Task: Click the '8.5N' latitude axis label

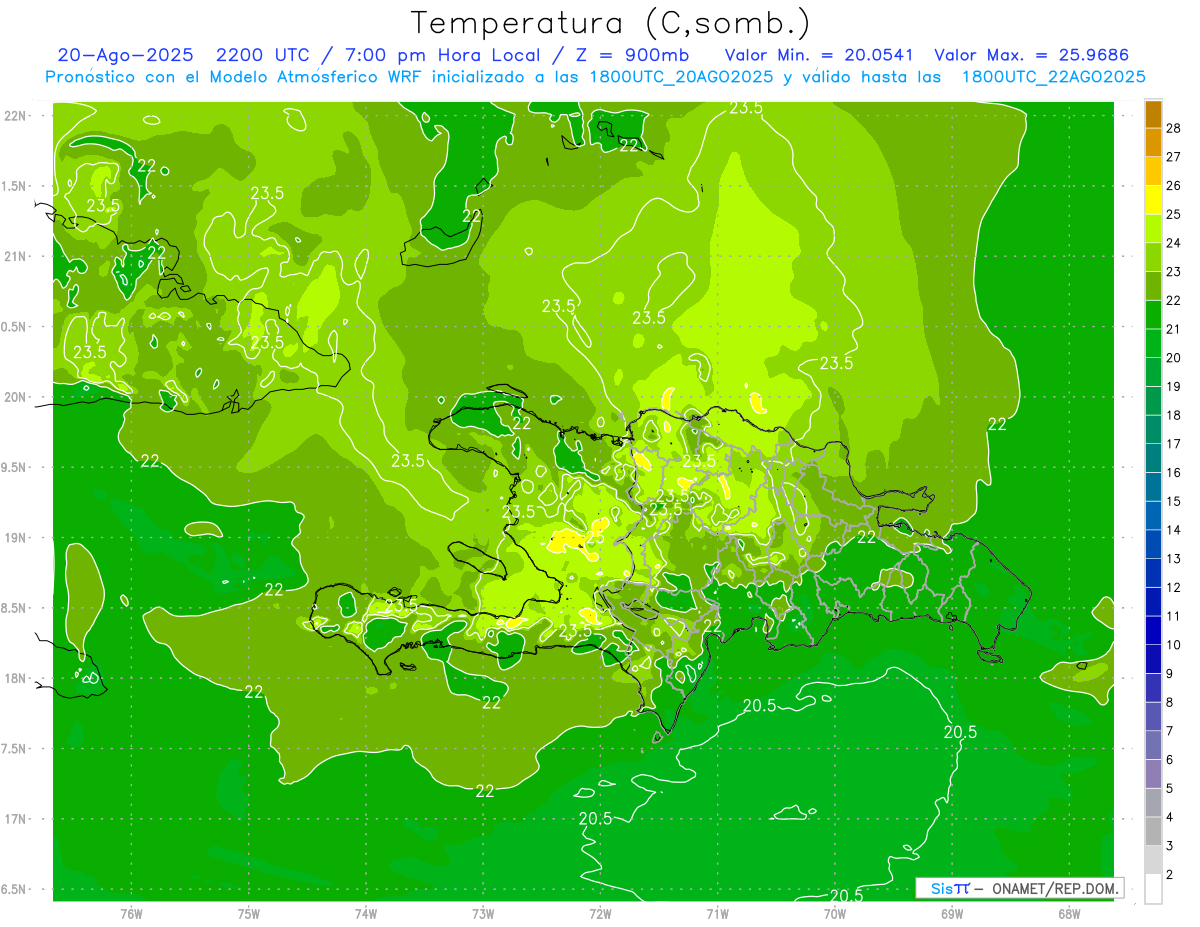Action: [14, 608]
